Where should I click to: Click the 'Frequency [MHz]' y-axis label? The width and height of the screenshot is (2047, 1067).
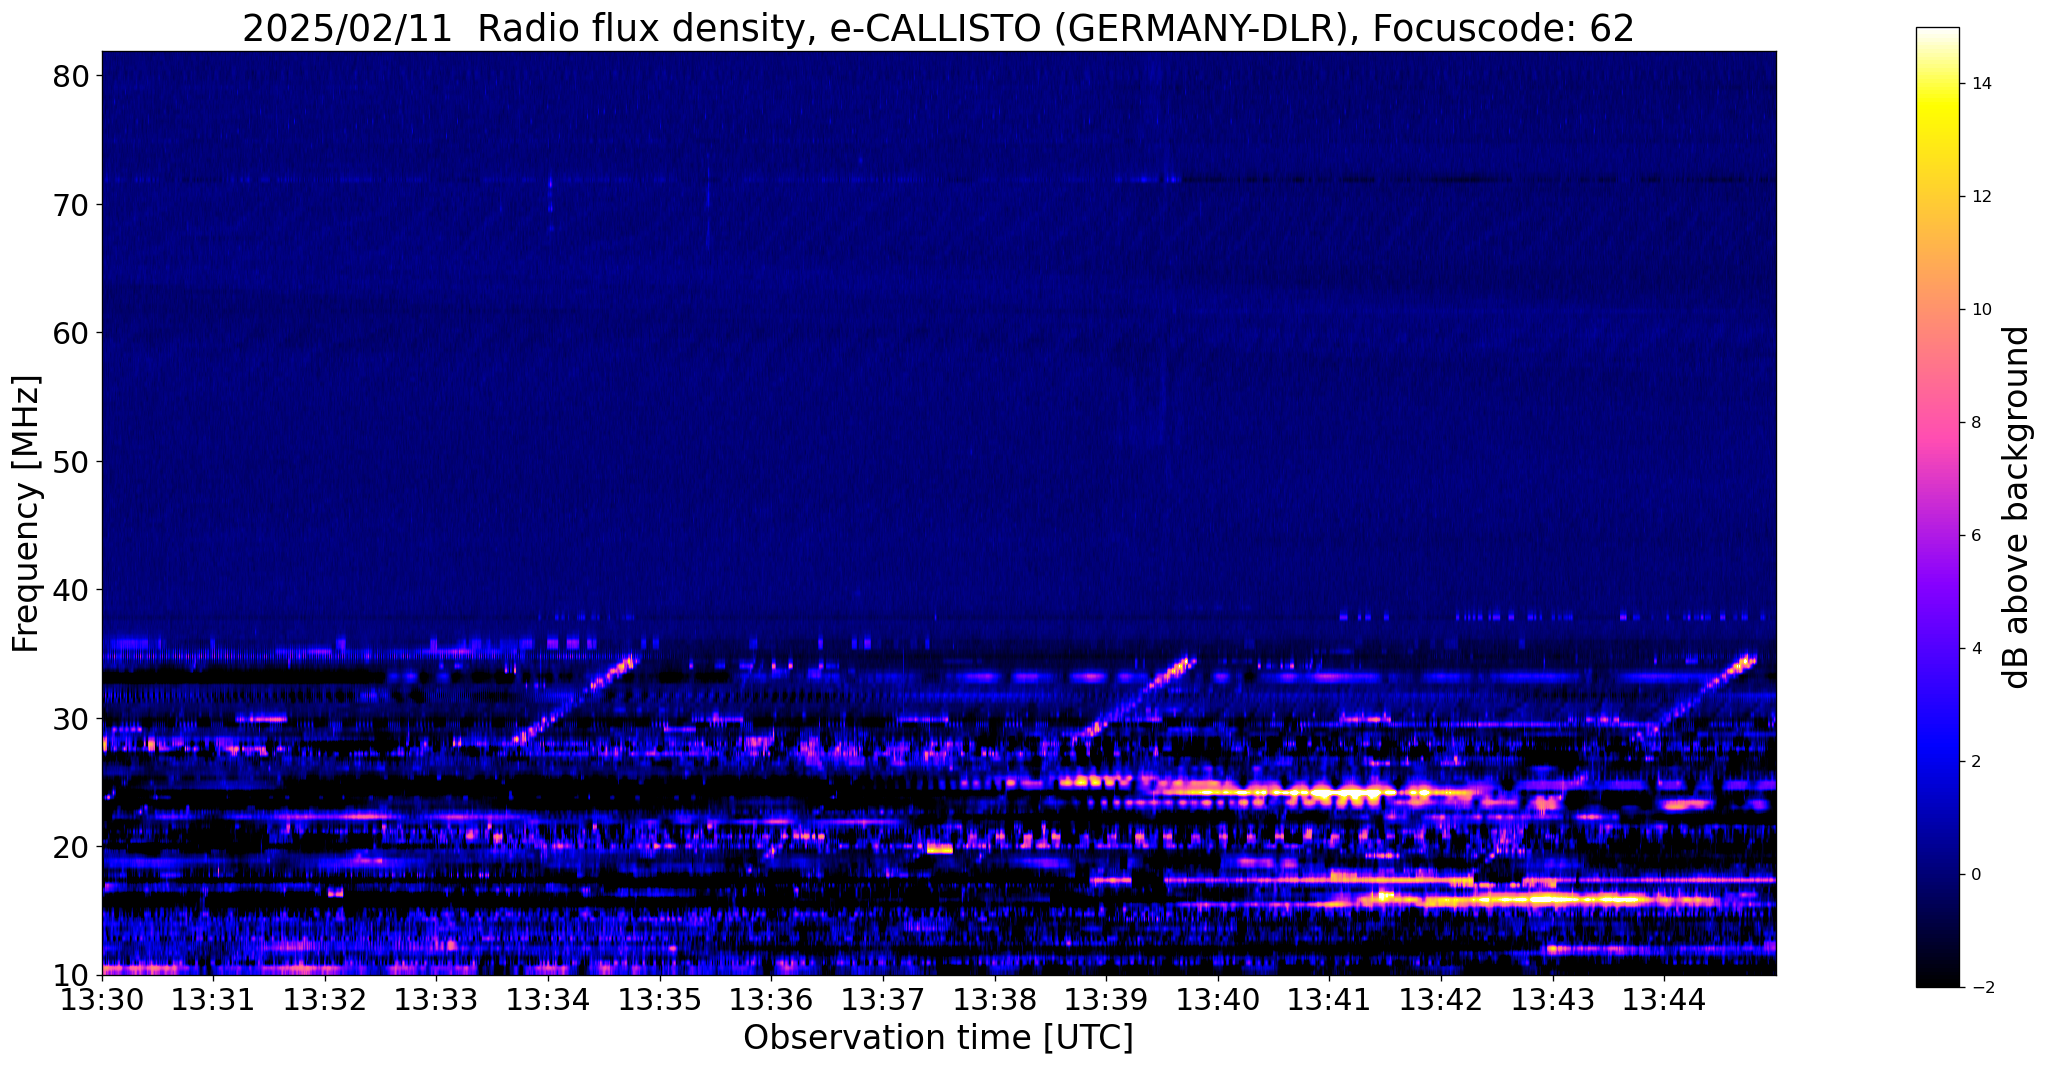(26, 514)
